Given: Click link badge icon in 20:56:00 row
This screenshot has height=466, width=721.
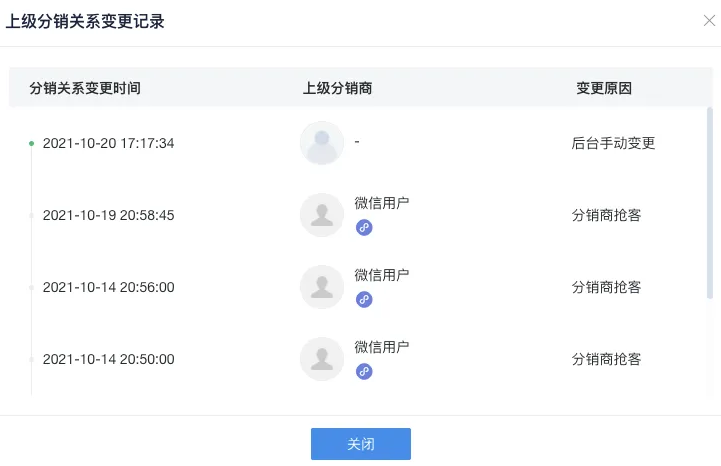Looking at the screenshot, I should [364, 299].
